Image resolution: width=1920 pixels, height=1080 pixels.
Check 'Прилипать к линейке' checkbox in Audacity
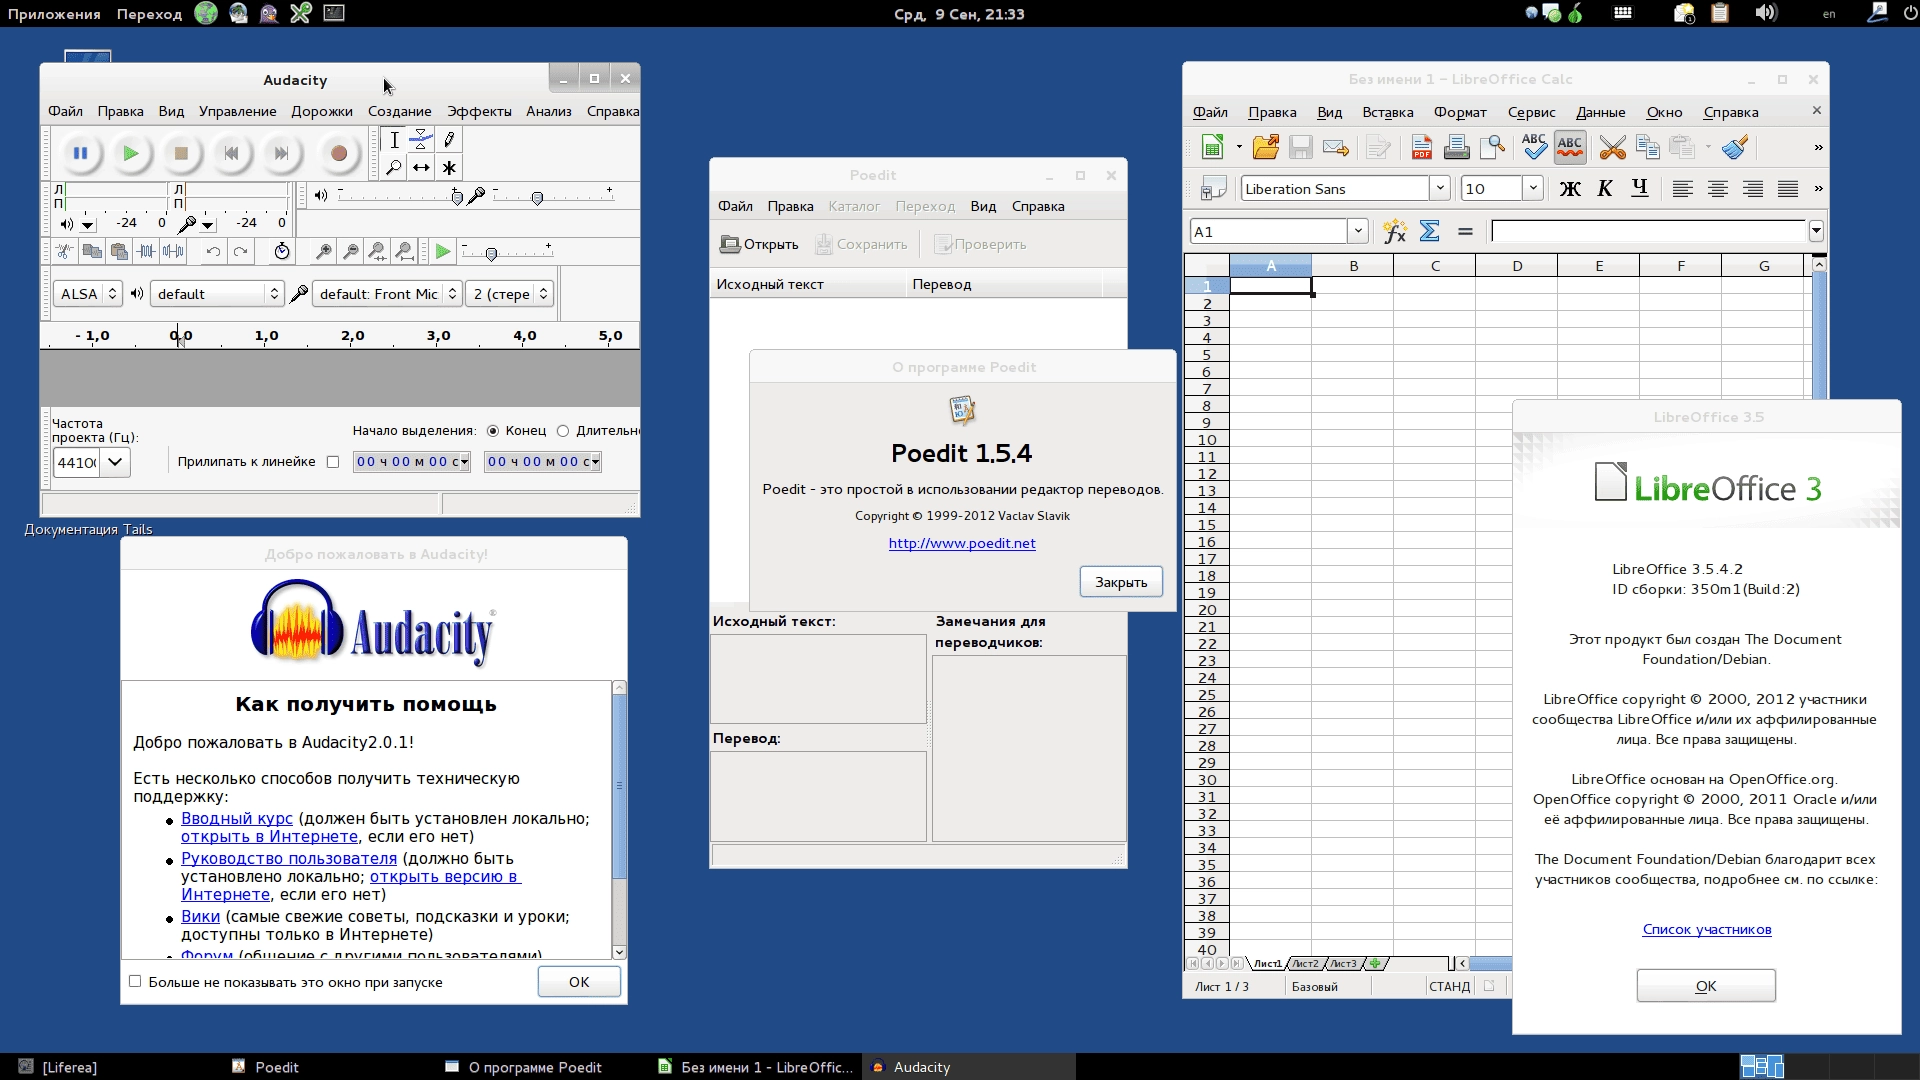click(333, 462)
